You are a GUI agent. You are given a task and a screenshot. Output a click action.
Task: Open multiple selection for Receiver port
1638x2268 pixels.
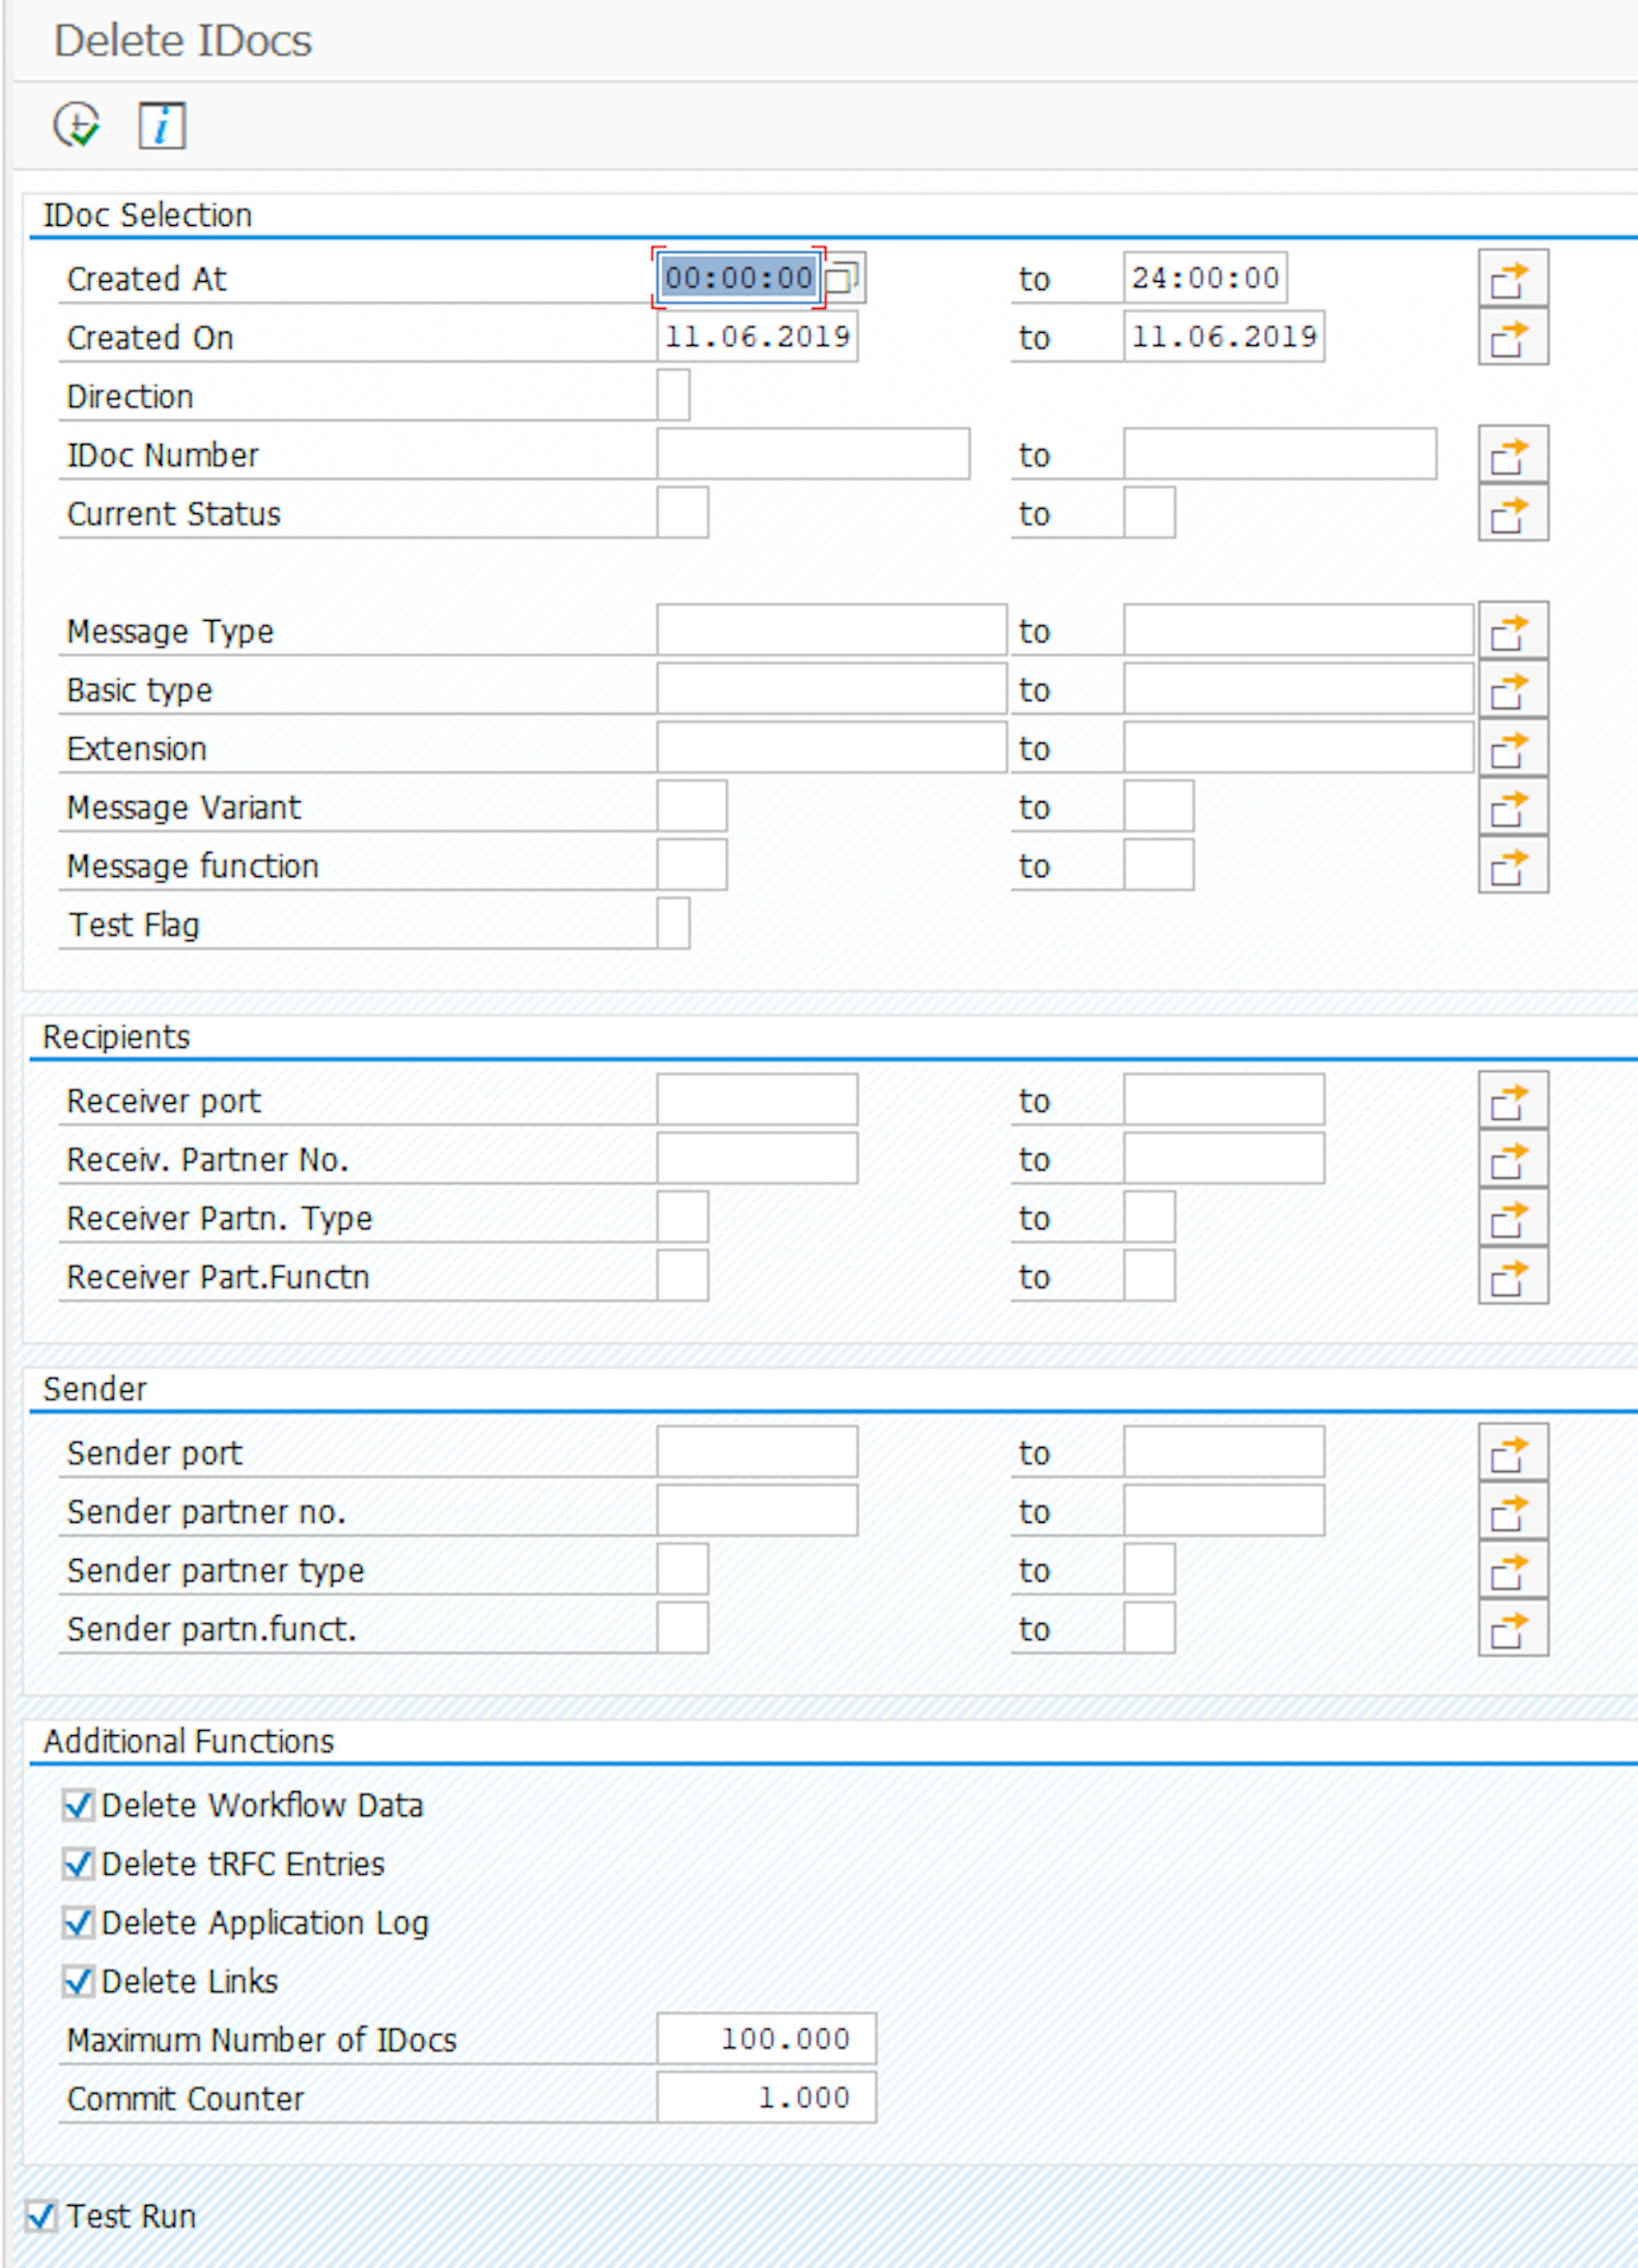pyautogui.click(x=1512, y=1101)
